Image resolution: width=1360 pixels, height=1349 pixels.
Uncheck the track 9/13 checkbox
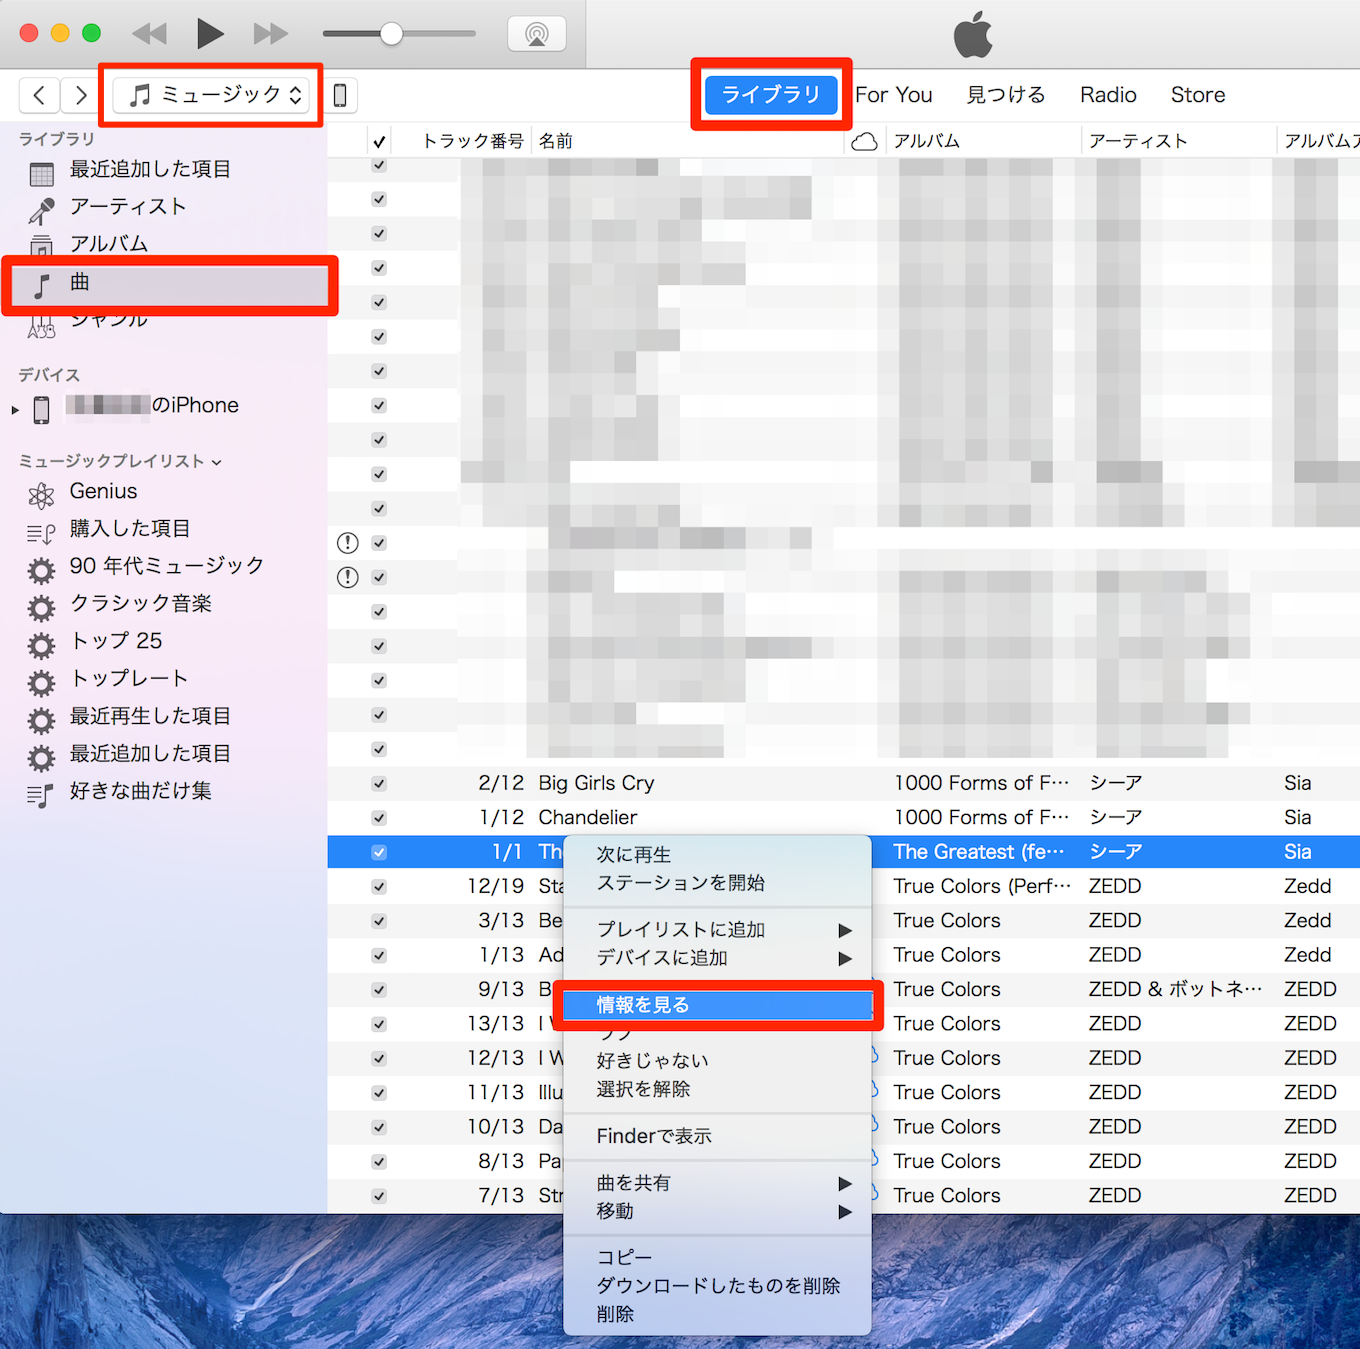pyautogui.click(x=379, y=990)
